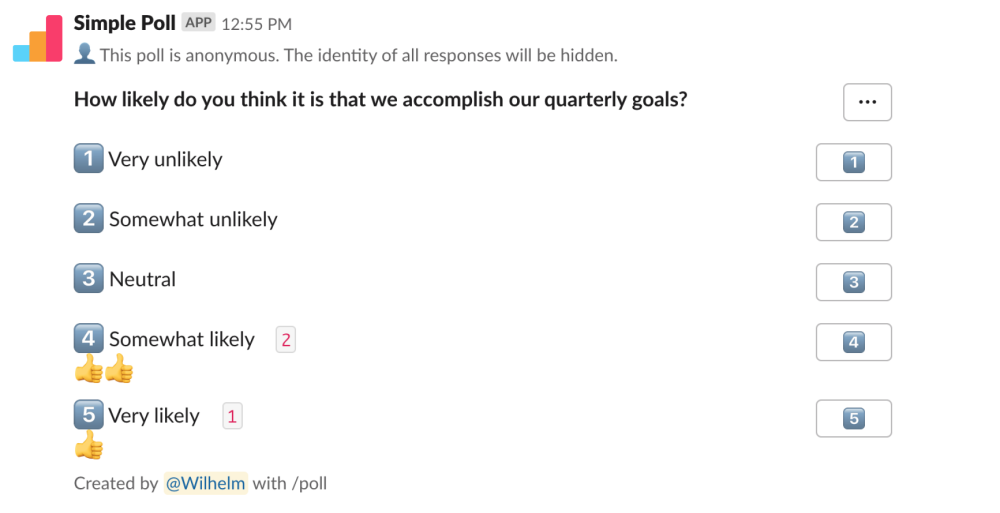Open the poll's three-dots options menu
Image resolution: width=1000 pixels, height=513 pixels.
[867, 102]
